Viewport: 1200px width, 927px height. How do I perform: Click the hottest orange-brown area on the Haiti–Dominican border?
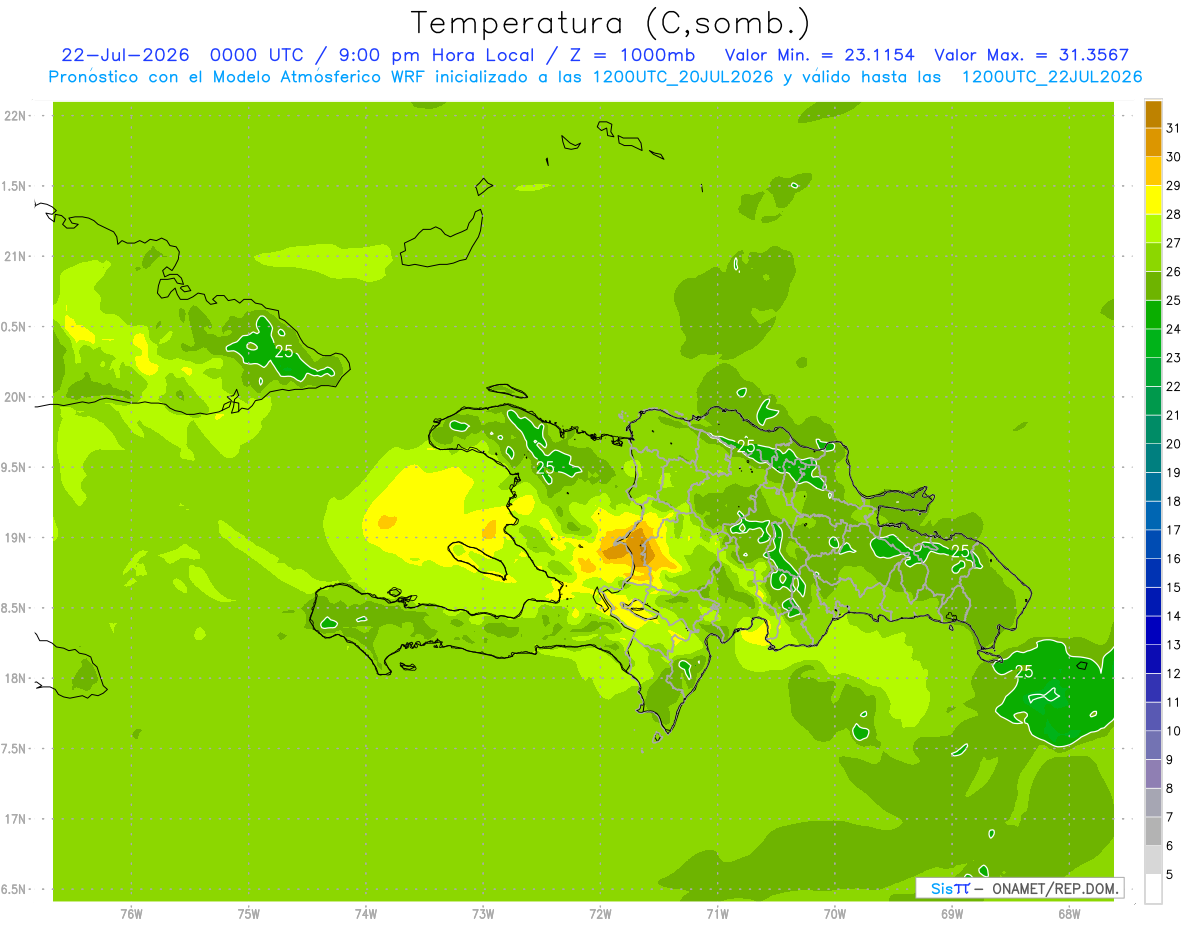pos(632,549)
